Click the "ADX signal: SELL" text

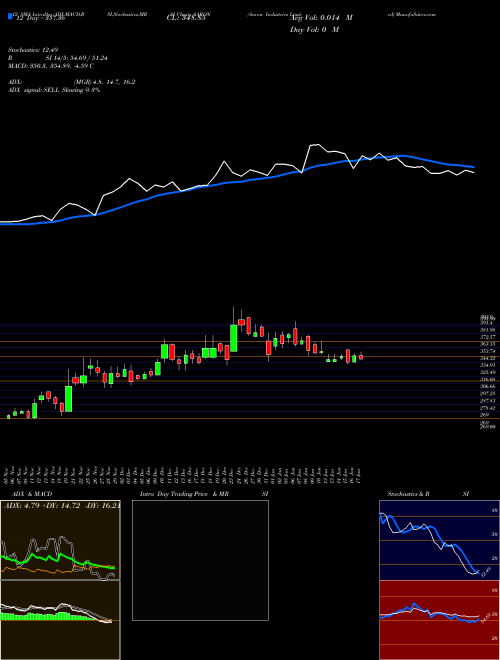34,90
